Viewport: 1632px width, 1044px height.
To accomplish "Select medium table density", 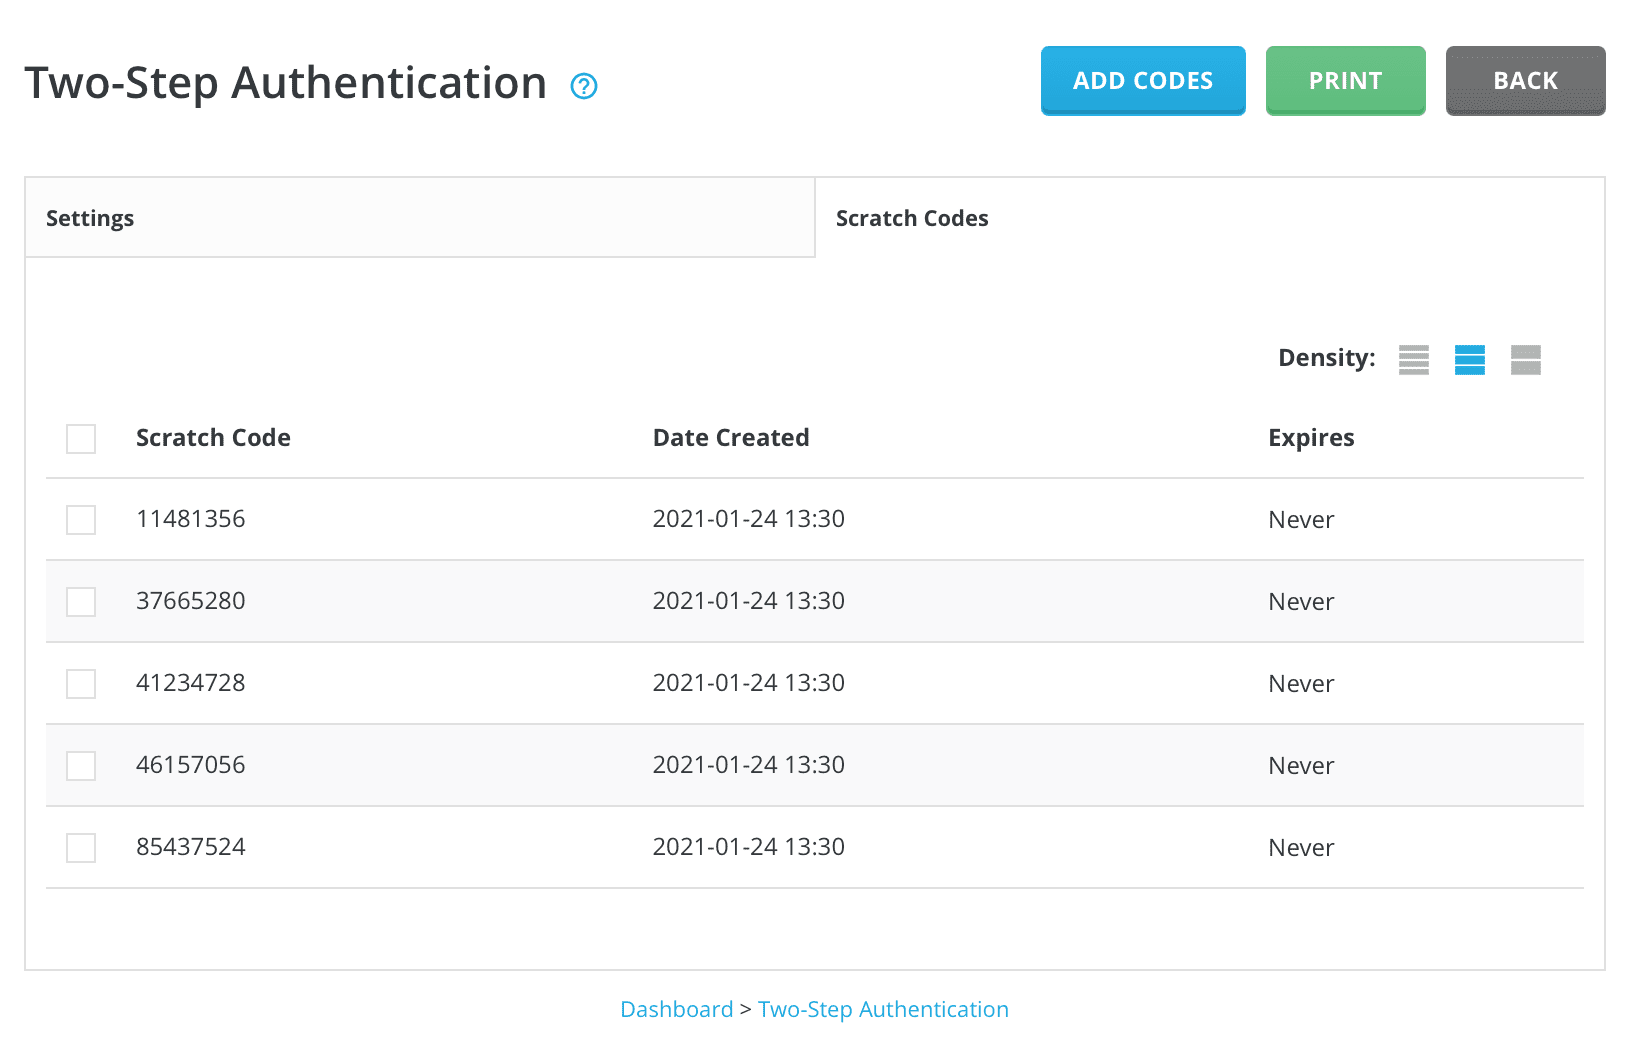I will tap(1470, 360).
